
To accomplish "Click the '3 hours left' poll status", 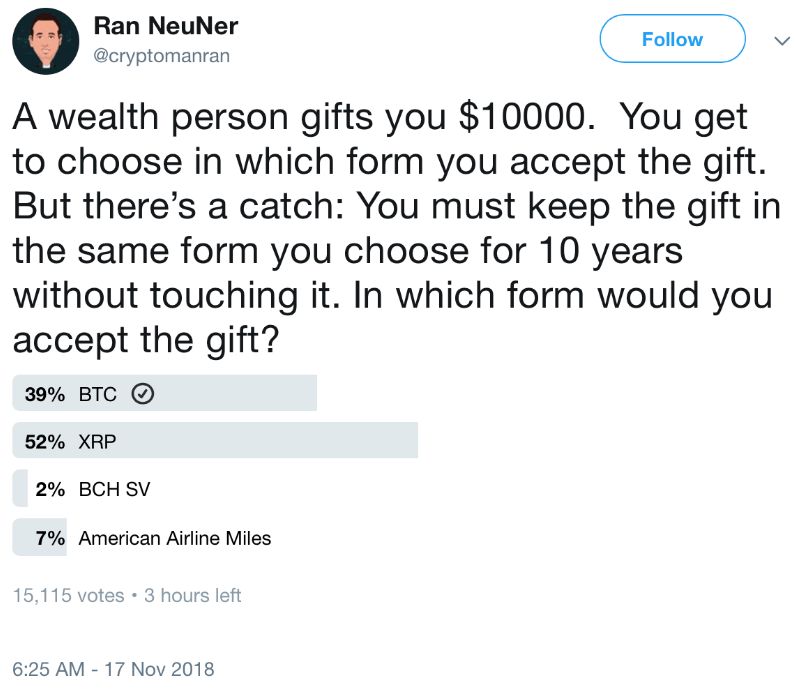I will point(192,595).
